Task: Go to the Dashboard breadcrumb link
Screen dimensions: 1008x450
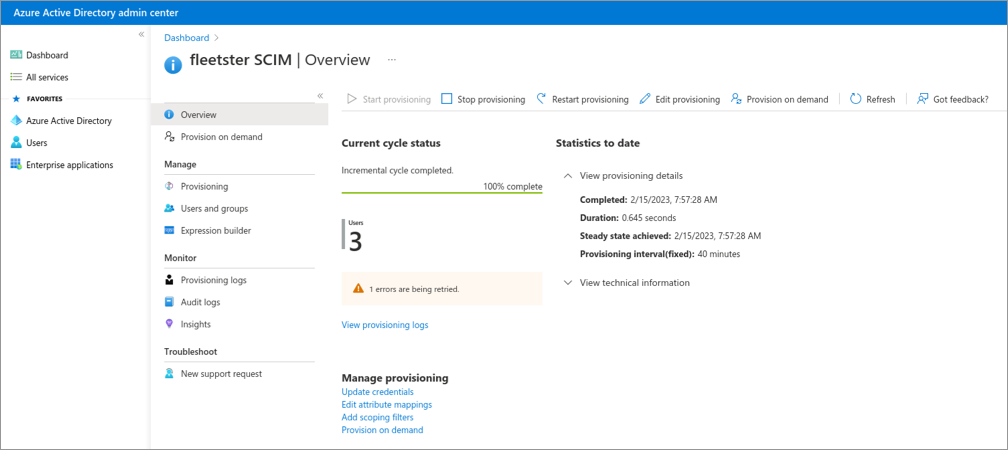Action: coord(186,37)
